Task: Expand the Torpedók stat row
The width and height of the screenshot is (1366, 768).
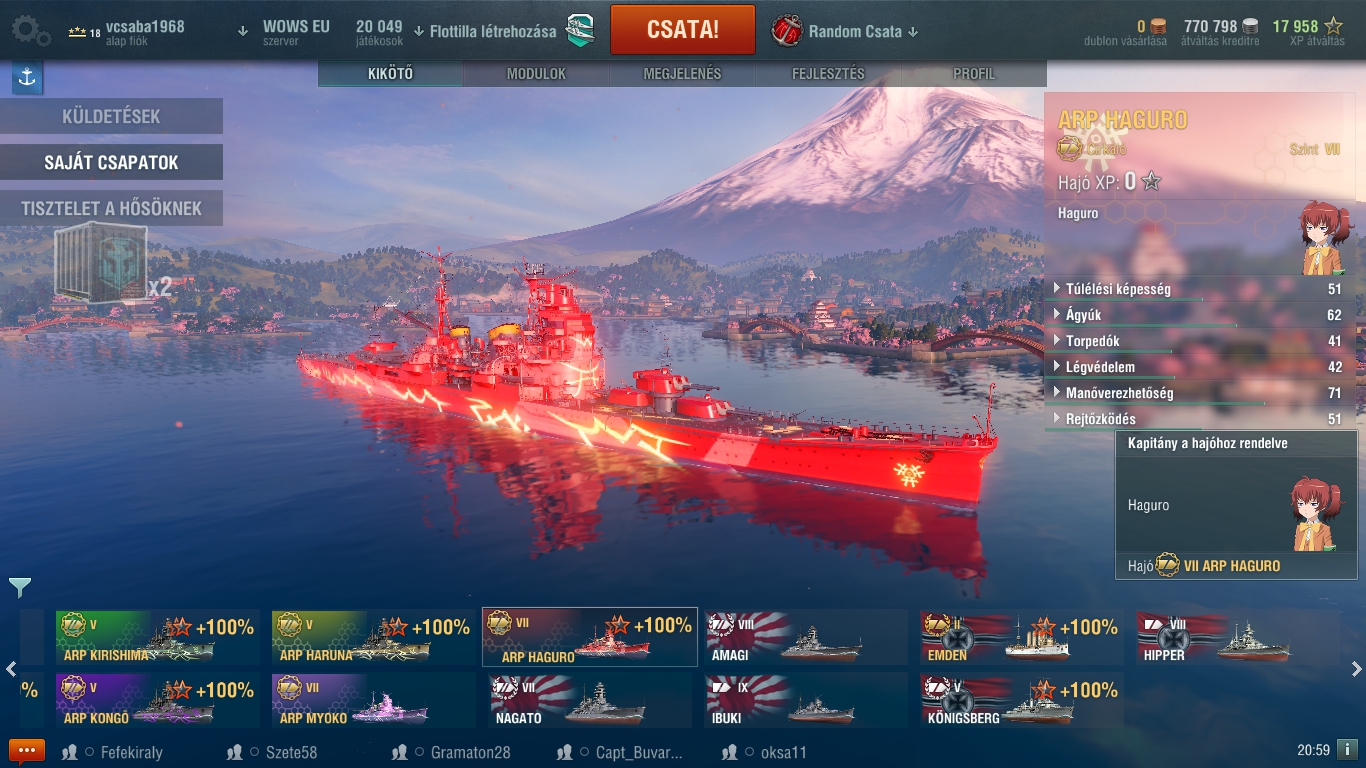Action: [x=1200, y=341]
